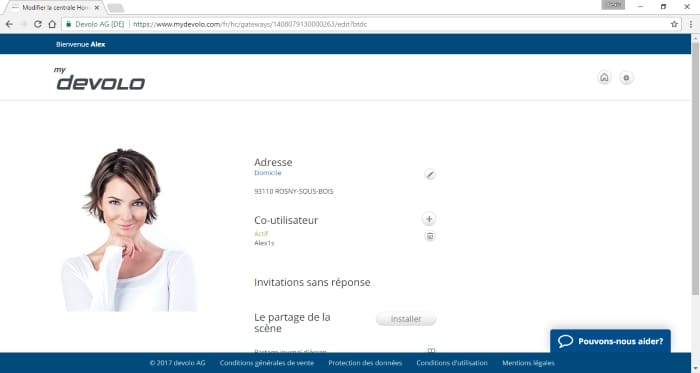Open a new browser tab
This screenshot has height=373, width=700.
[x=116, y=8]
